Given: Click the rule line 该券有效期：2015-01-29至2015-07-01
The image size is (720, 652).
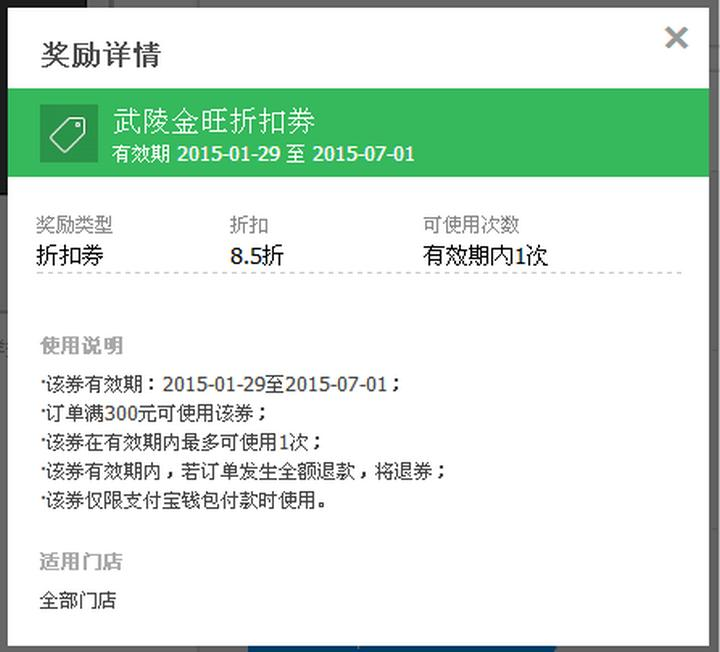Looking at the screenshot, I should [x=221, y=384].
